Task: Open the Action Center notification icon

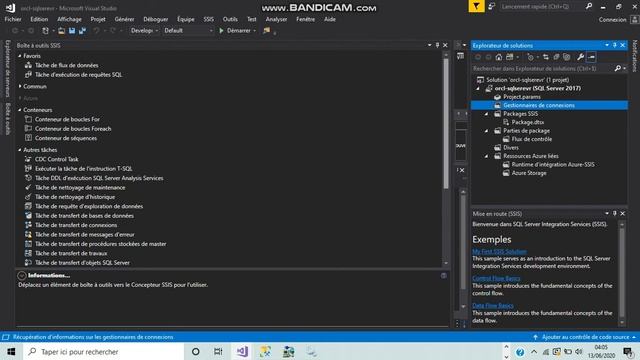Action: [628, 351]
